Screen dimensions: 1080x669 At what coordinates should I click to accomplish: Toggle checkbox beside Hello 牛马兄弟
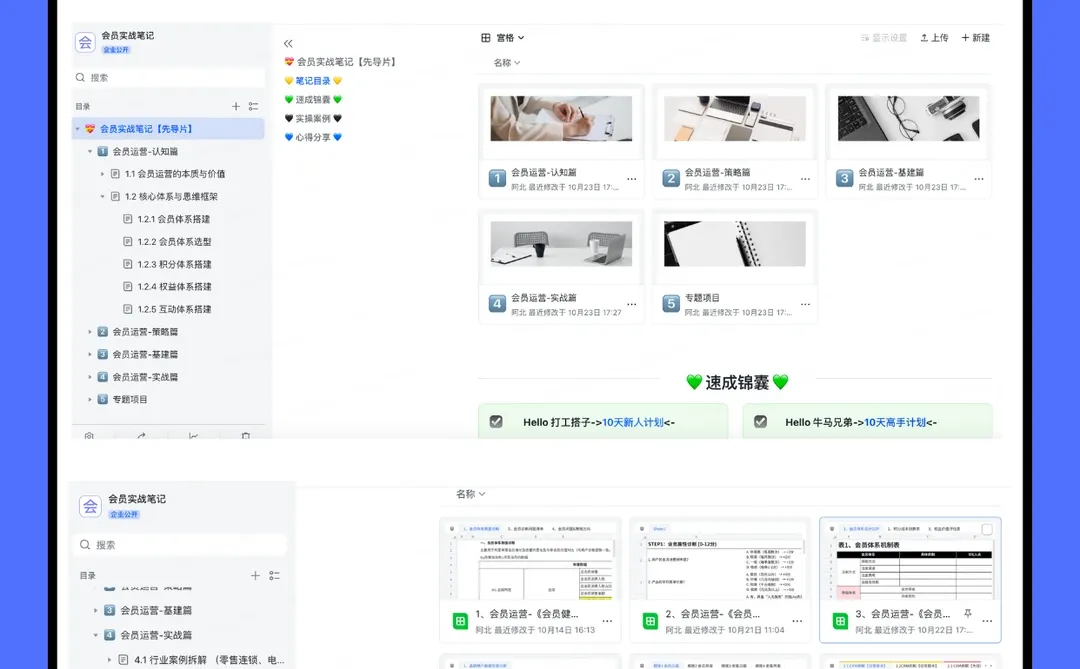point(760,422)
